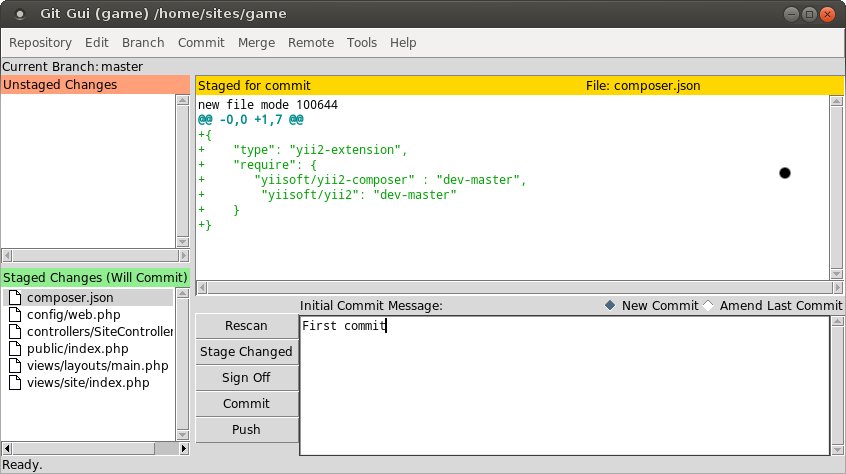Click the file icon for views/site/index.php

pyautogui.click(x=15, y=383)
